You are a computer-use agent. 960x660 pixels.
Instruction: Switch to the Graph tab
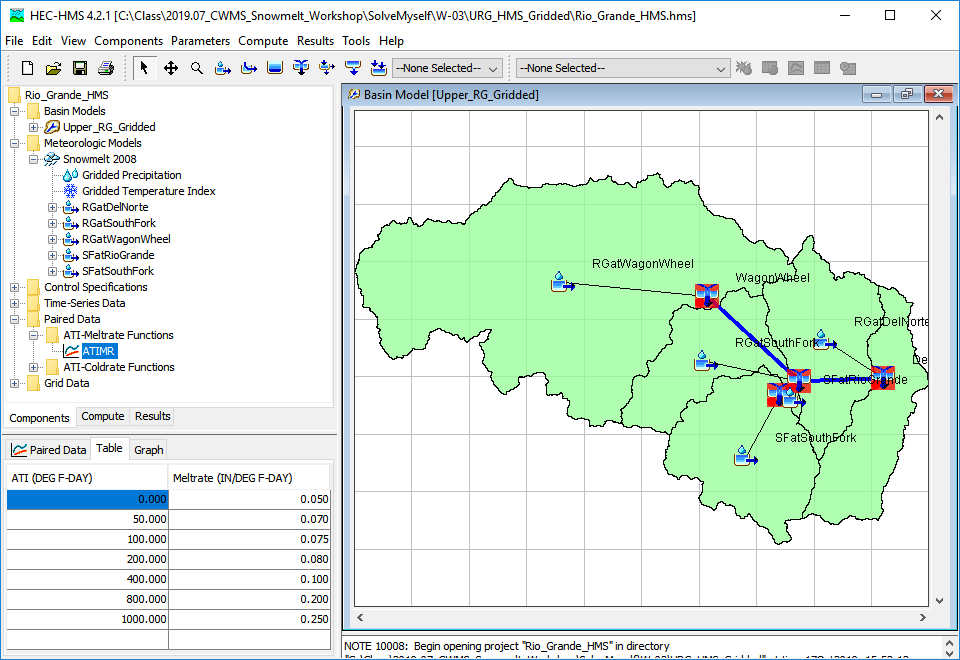coord(149,450)
